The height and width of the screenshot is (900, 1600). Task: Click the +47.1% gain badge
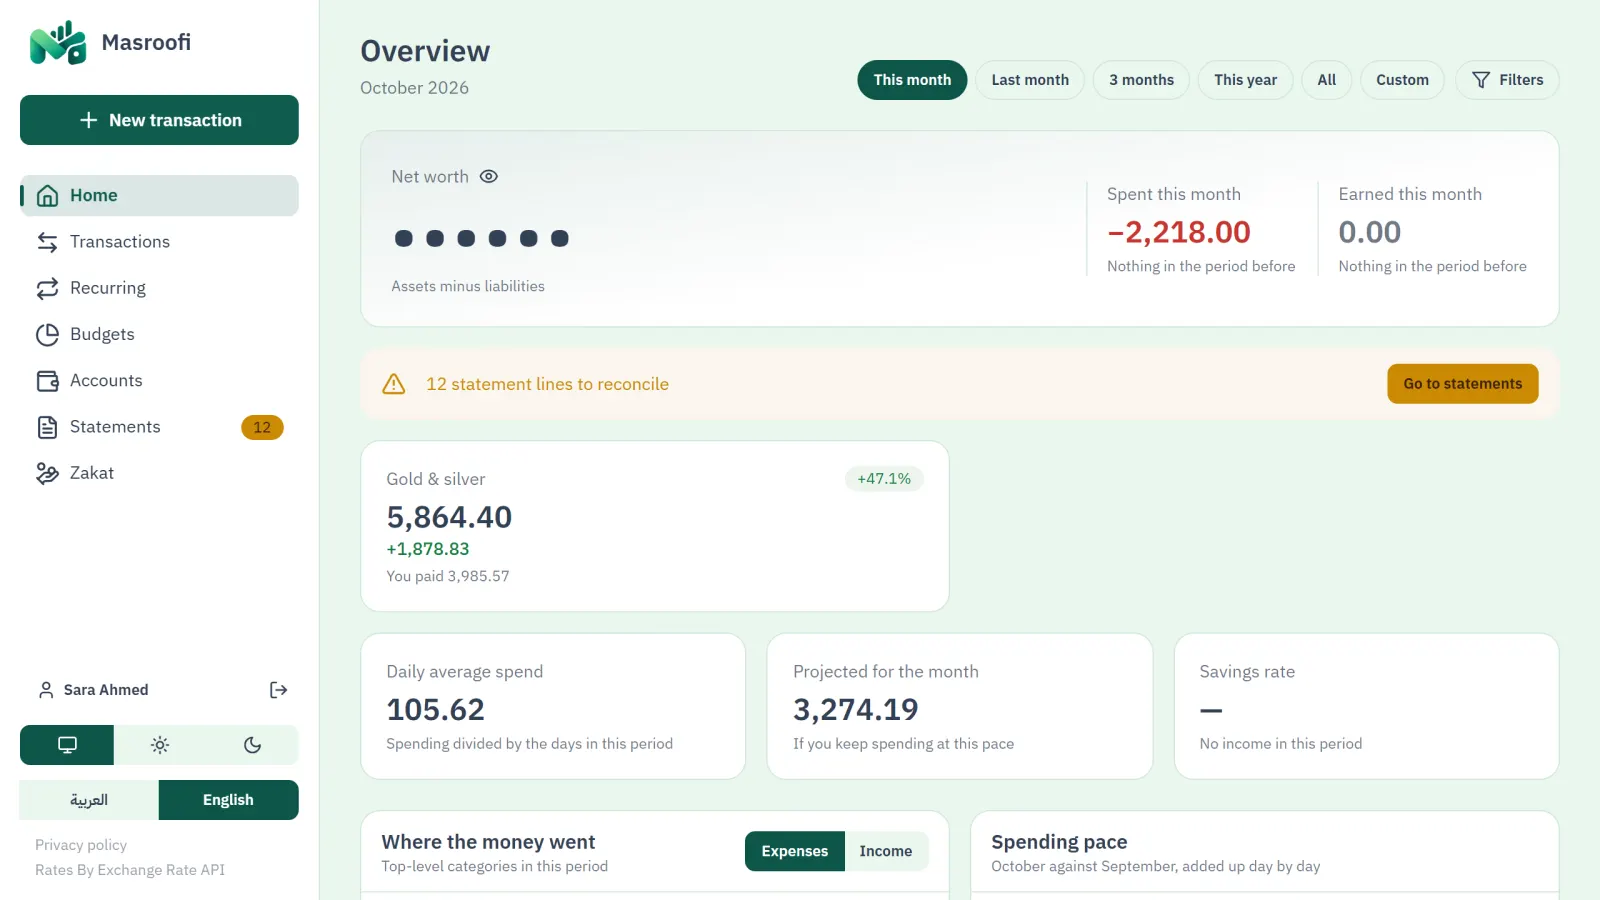[884, 479]
